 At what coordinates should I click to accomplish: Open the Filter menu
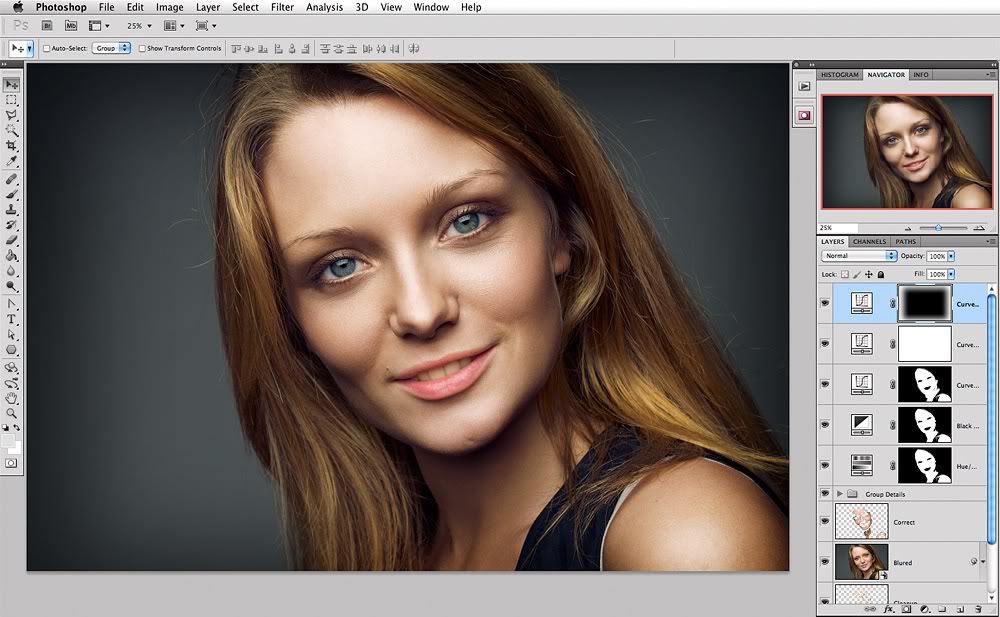pos(282,7)
